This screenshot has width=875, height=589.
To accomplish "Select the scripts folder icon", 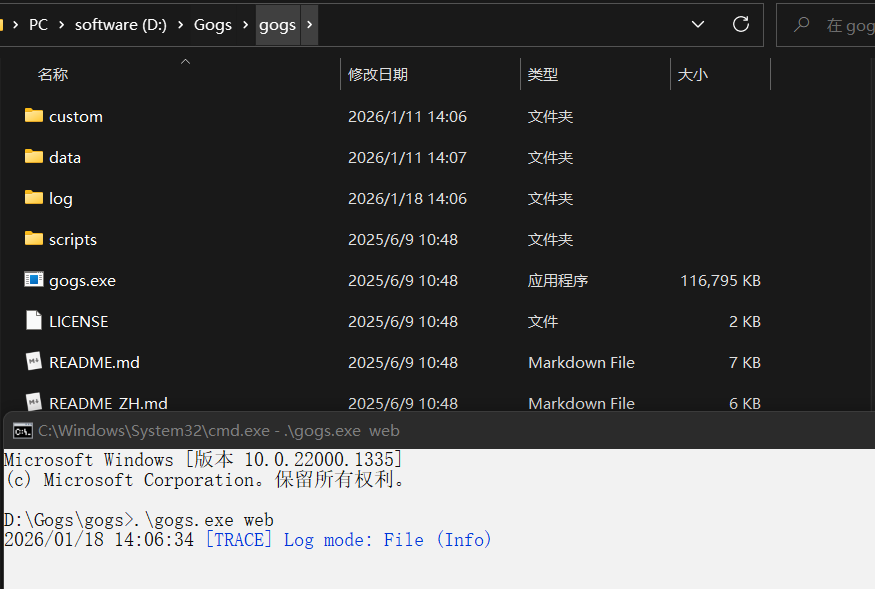I will [x=34, y=238].
